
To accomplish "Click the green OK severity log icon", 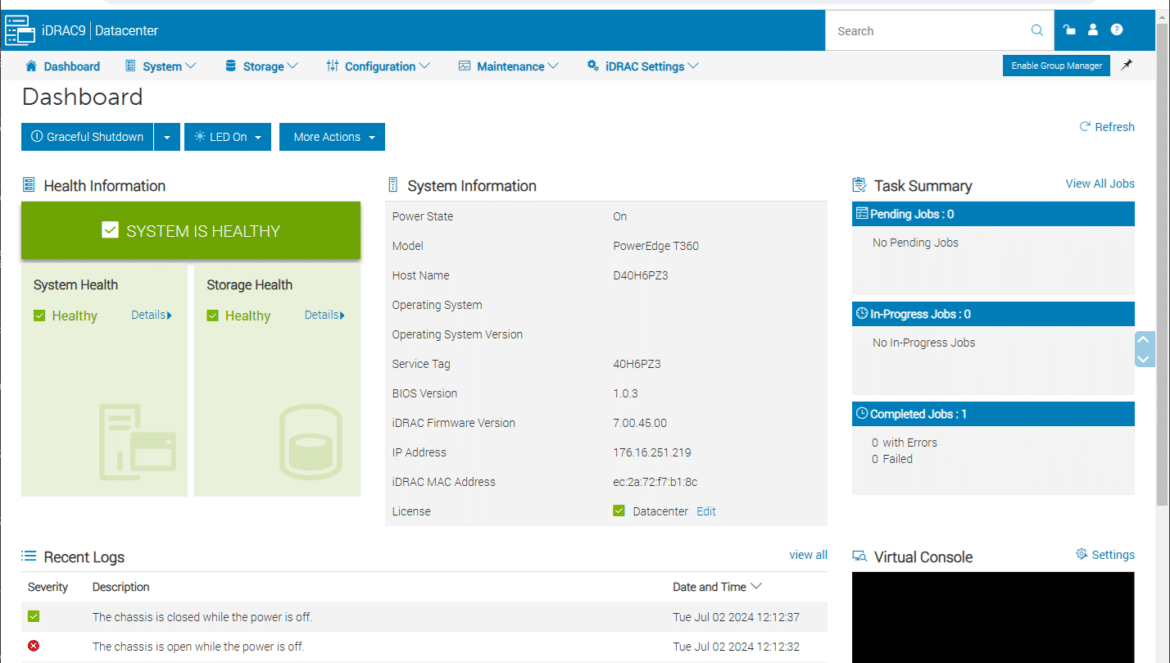I will (x=34, y=616).
